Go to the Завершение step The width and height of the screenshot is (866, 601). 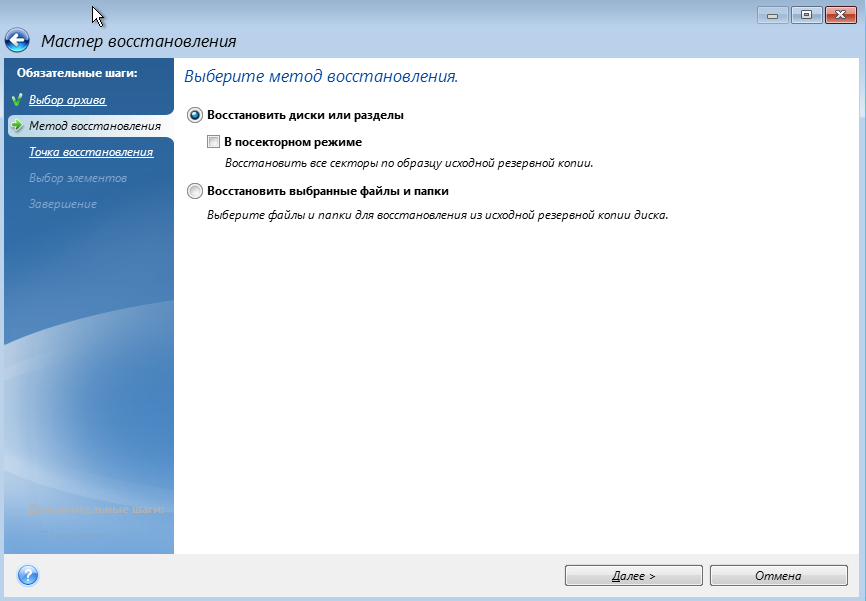(62, 204)
